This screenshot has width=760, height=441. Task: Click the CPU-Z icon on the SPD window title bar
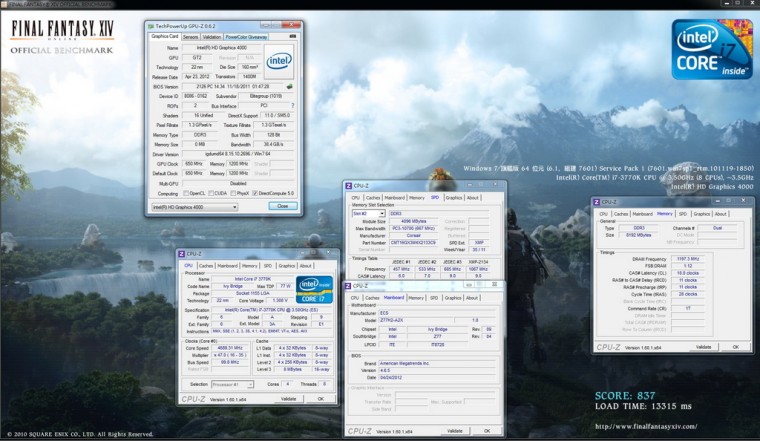(349, 185)
